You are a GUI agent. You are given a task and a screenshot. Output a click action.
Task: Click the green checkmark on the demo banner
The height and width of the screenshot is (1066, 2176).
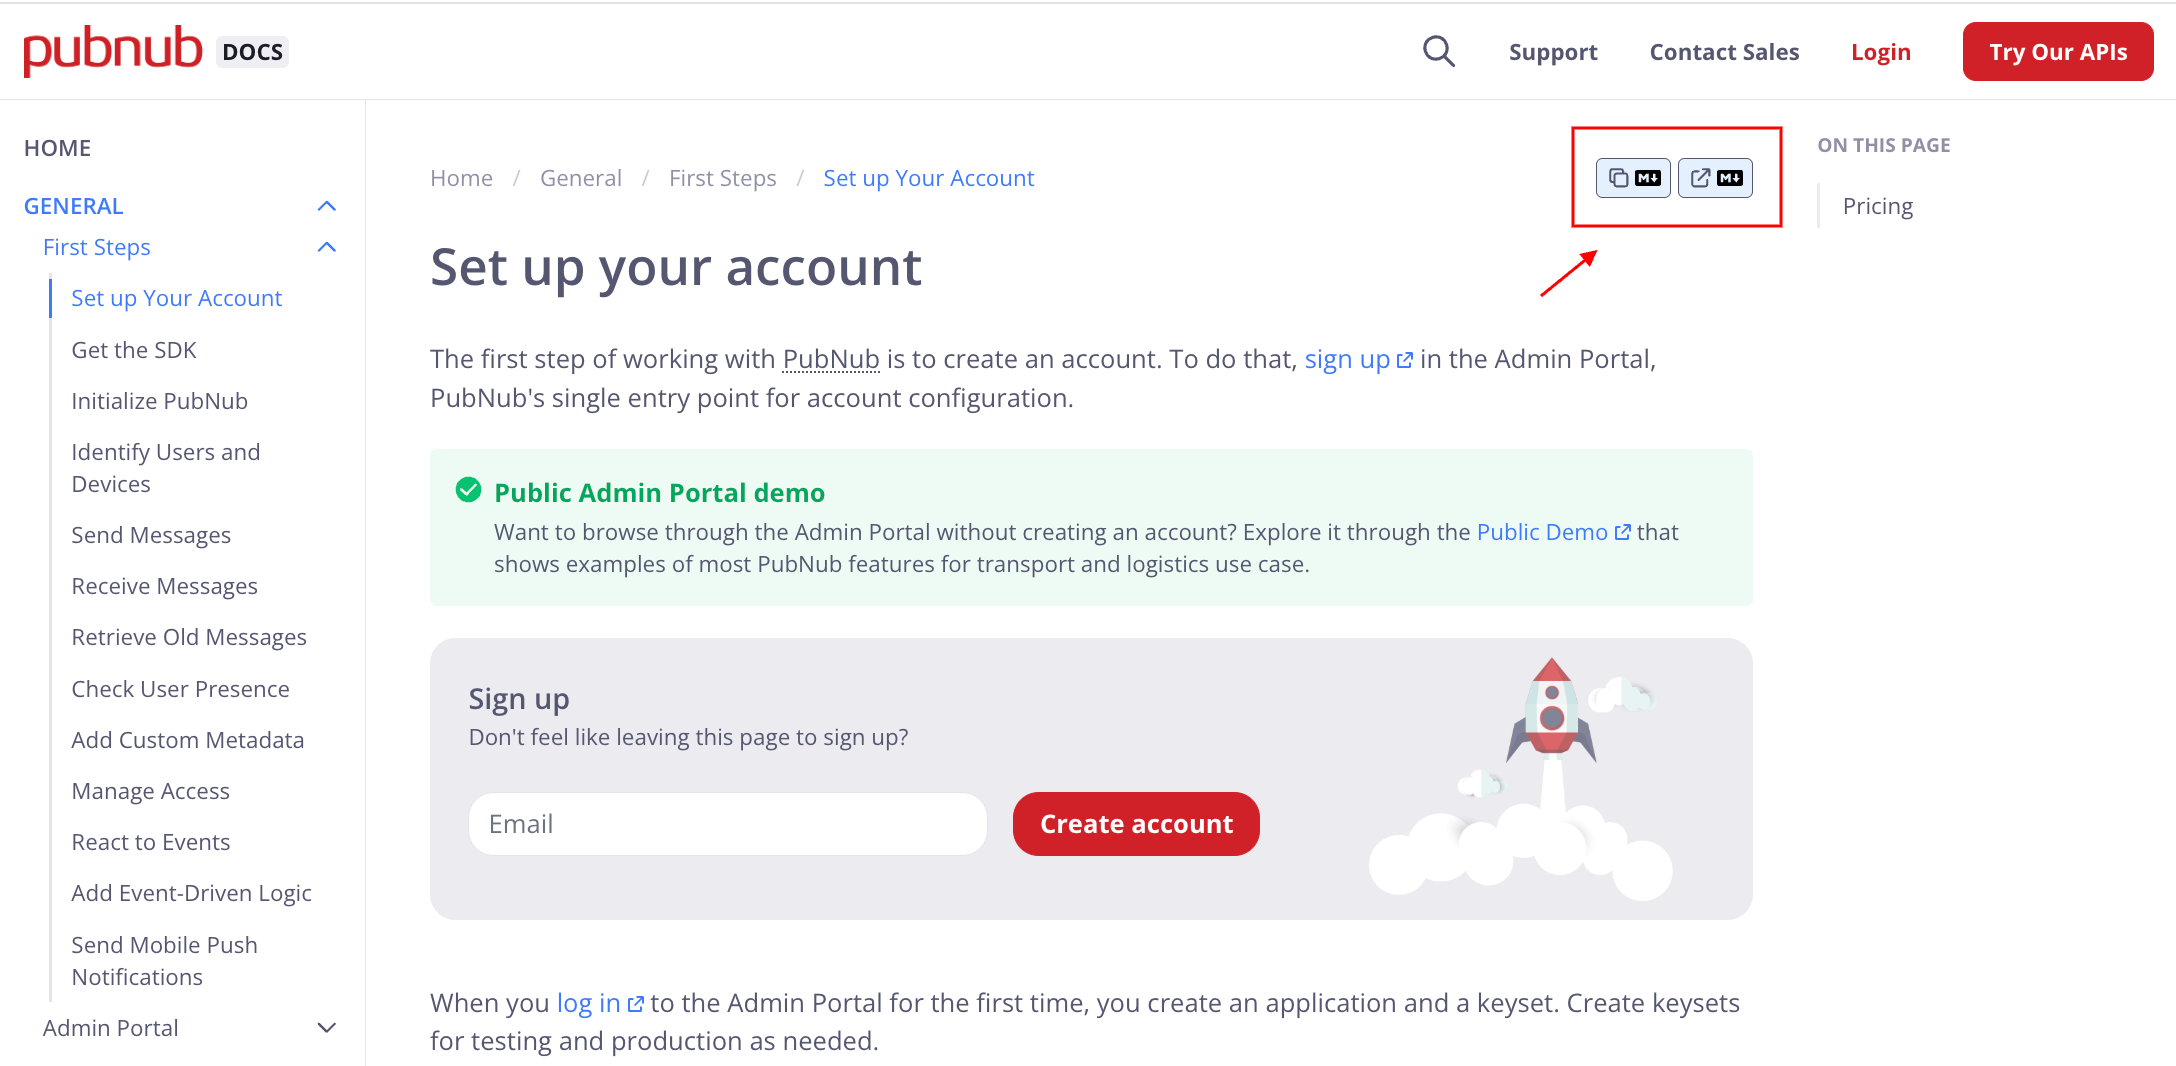coord(467,489)
